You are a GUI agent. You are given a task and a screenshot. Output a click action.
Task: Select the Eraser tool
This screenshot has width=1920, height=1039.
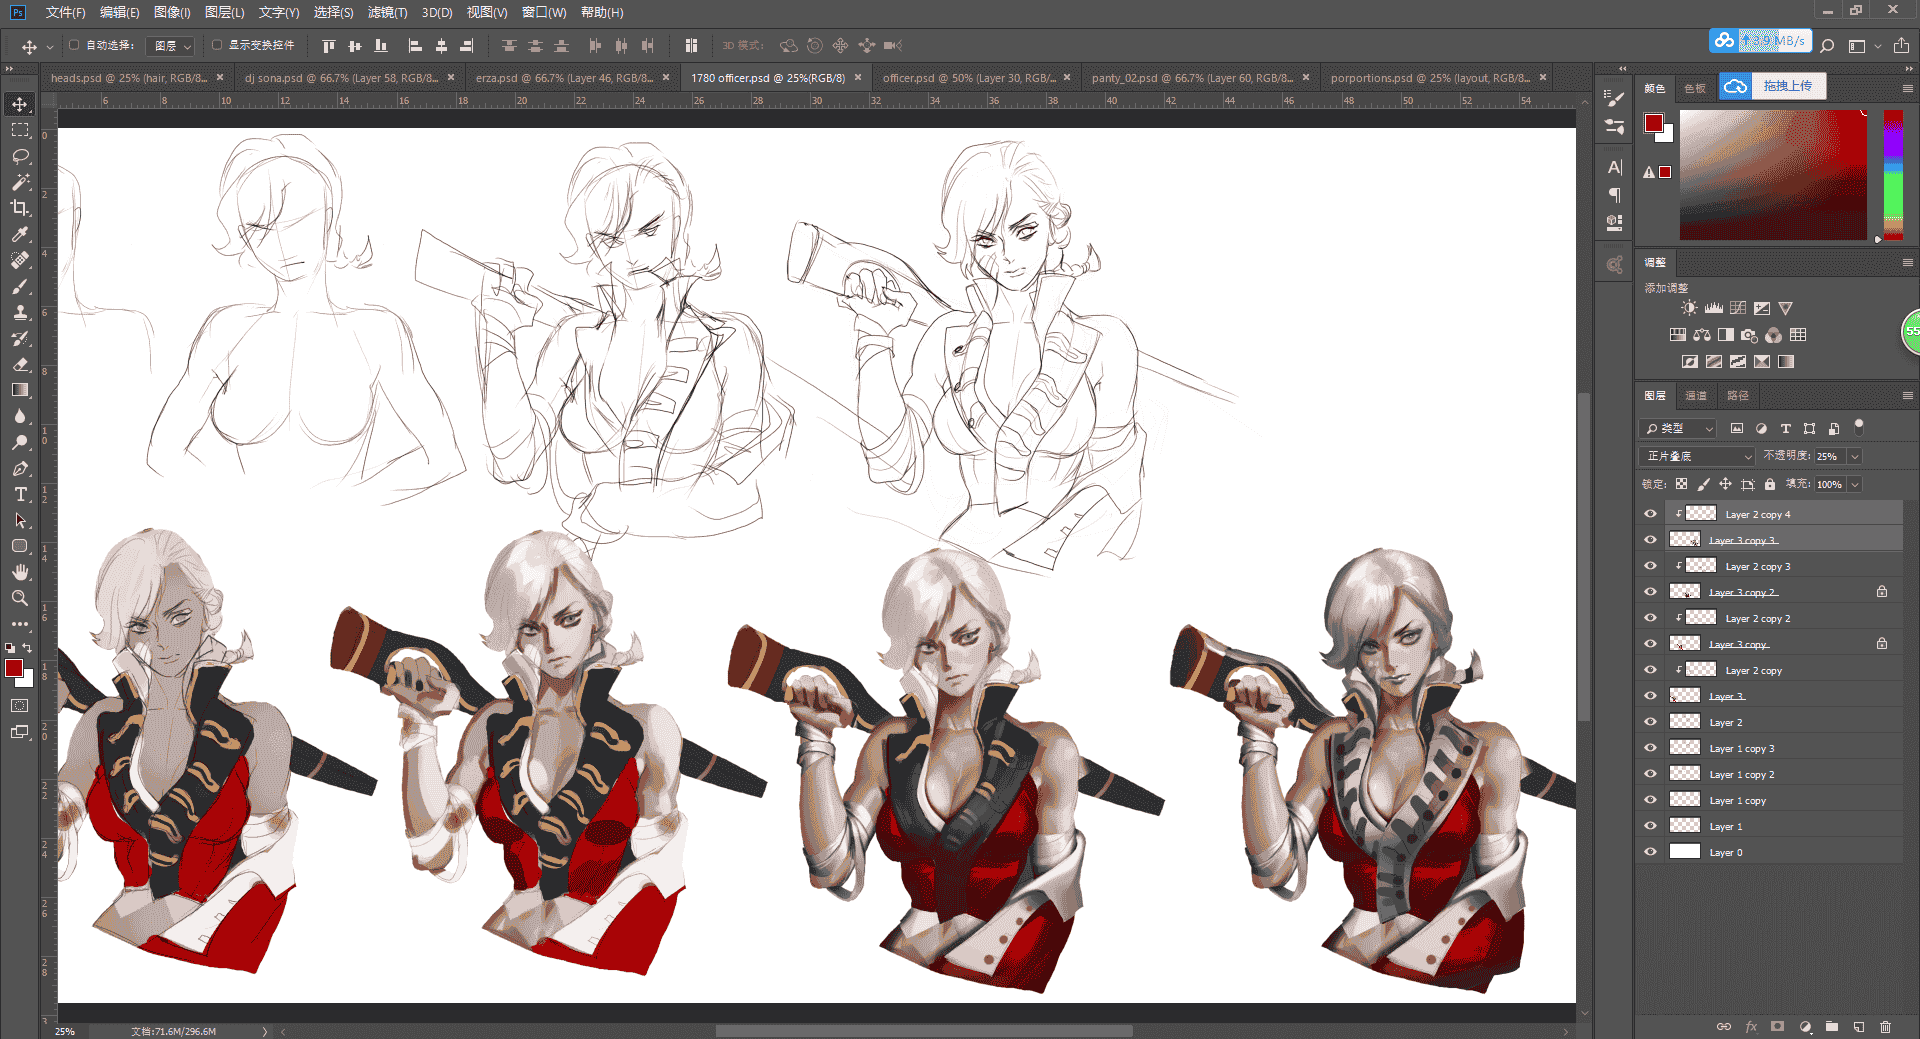tap(20, 364)
